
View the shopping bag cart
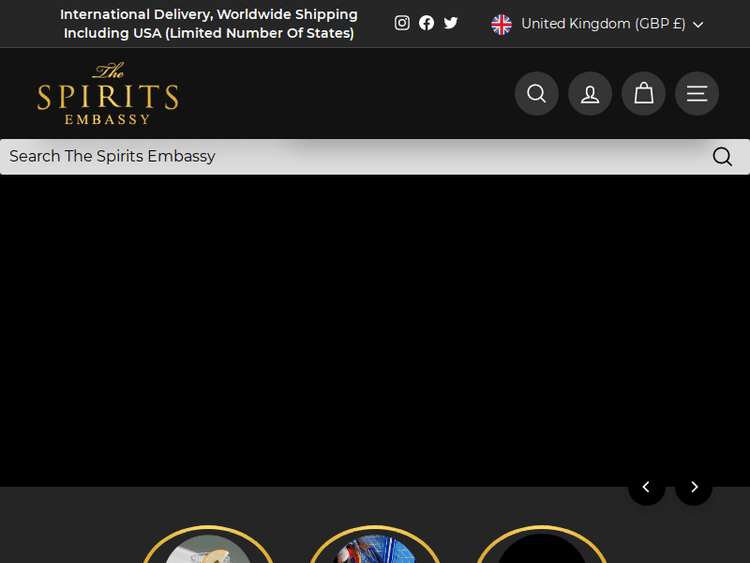(x=643, y=94)
